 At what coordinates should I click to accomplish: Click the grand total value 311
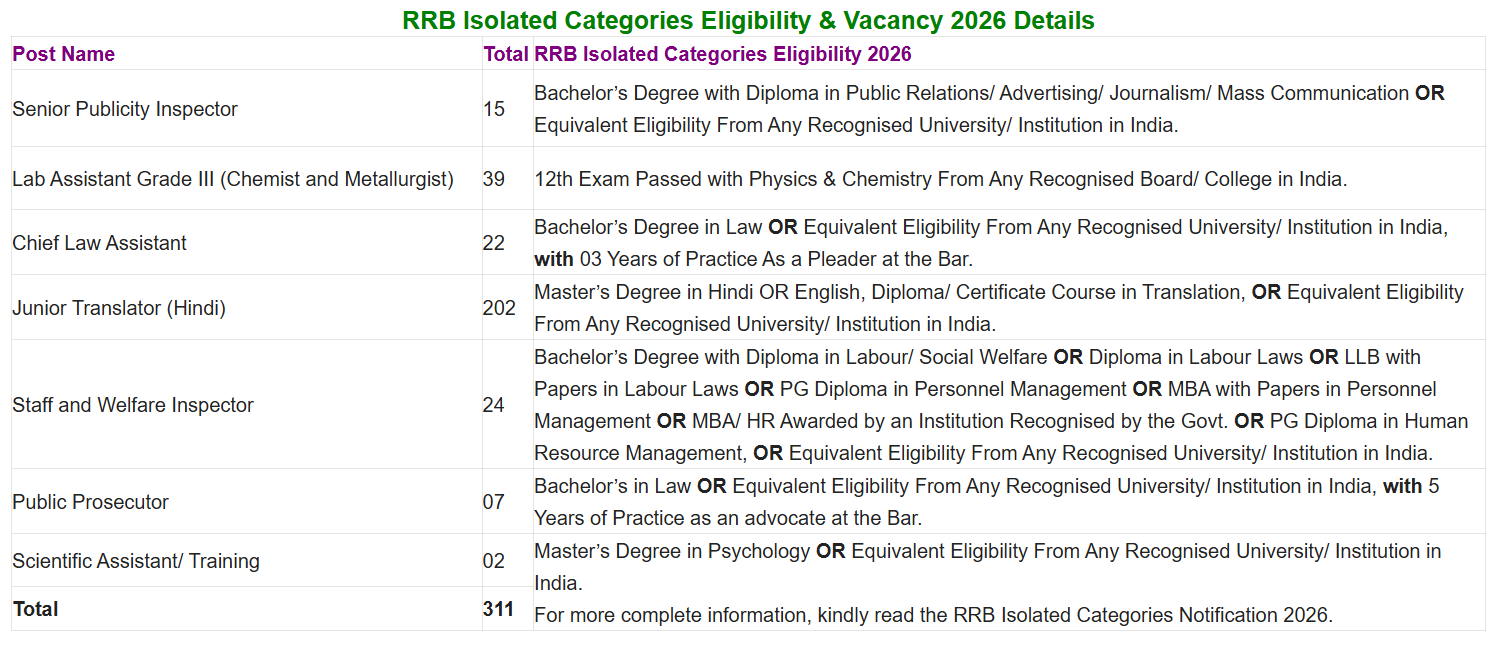(x=498, y=609)
